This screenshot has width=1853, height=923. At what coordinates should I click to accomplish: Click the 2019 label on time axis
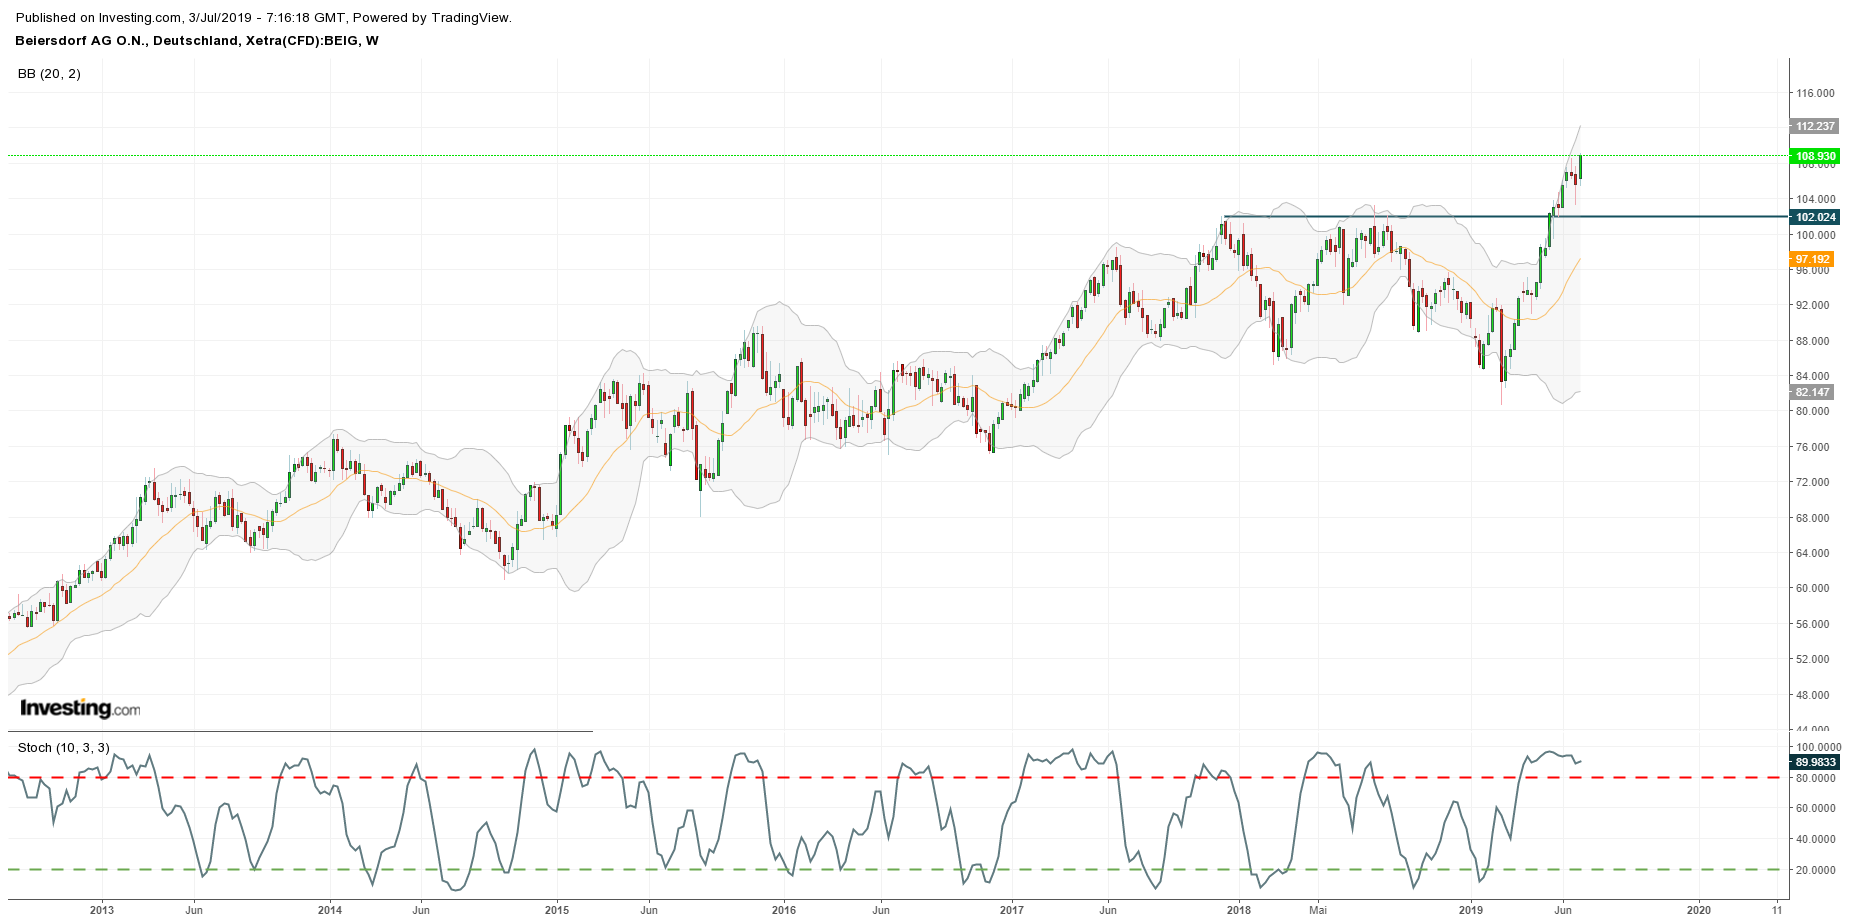[x=1471, y=910]
